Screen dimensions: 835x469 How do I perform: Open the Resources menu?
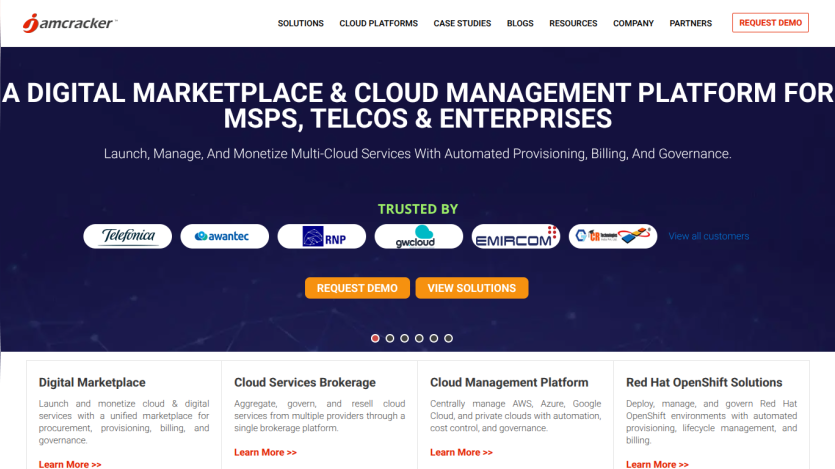click(x=573, y=23)
